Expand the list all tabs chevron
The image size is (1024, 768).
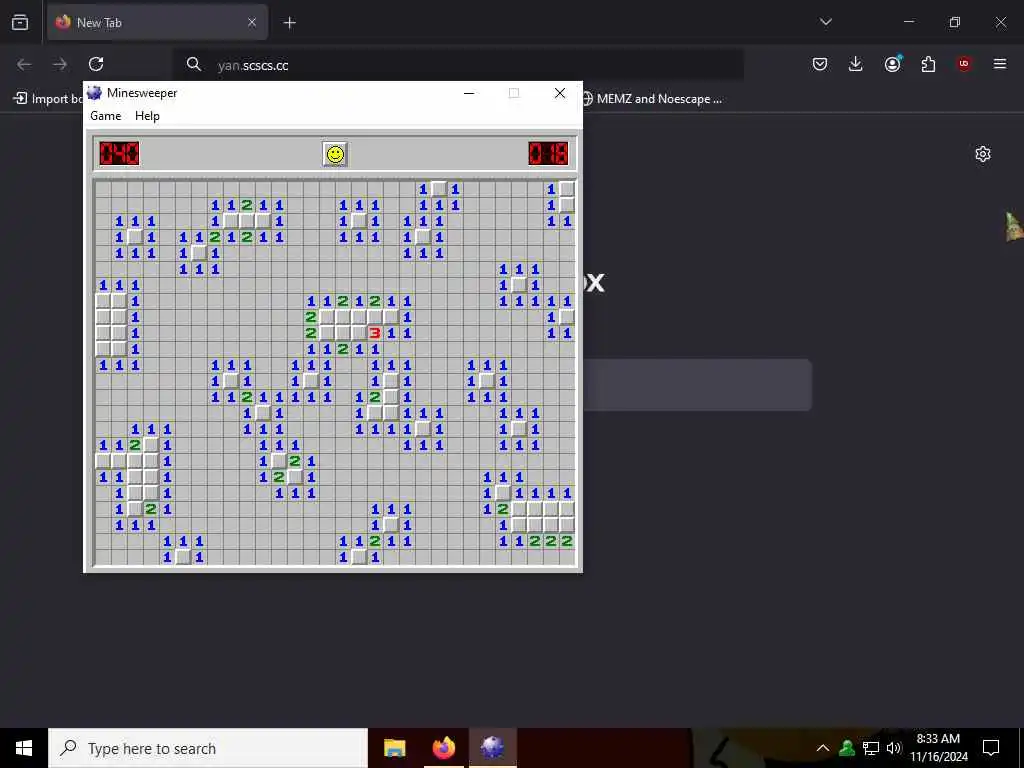pos(825,22)
